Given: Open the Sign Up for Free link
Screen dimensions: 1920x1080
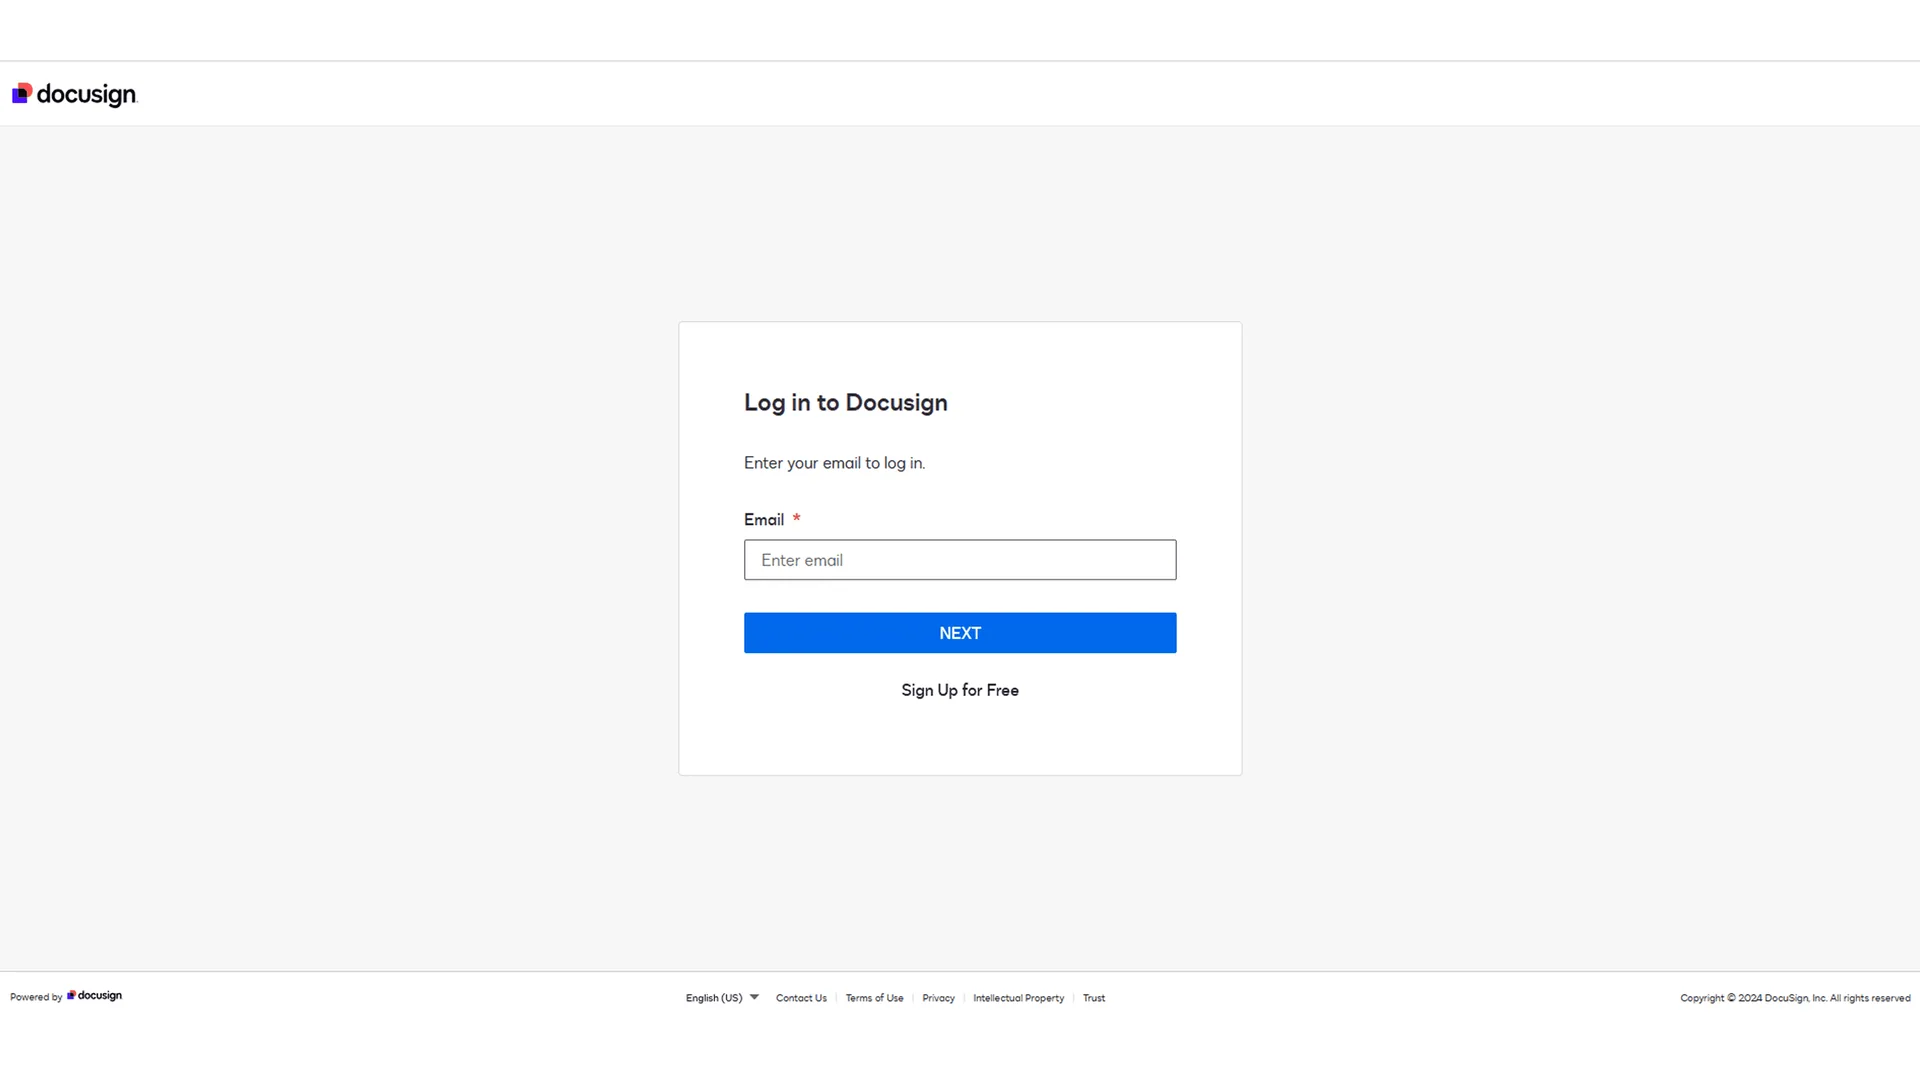Looking at the screenshot, I should 960,690.
